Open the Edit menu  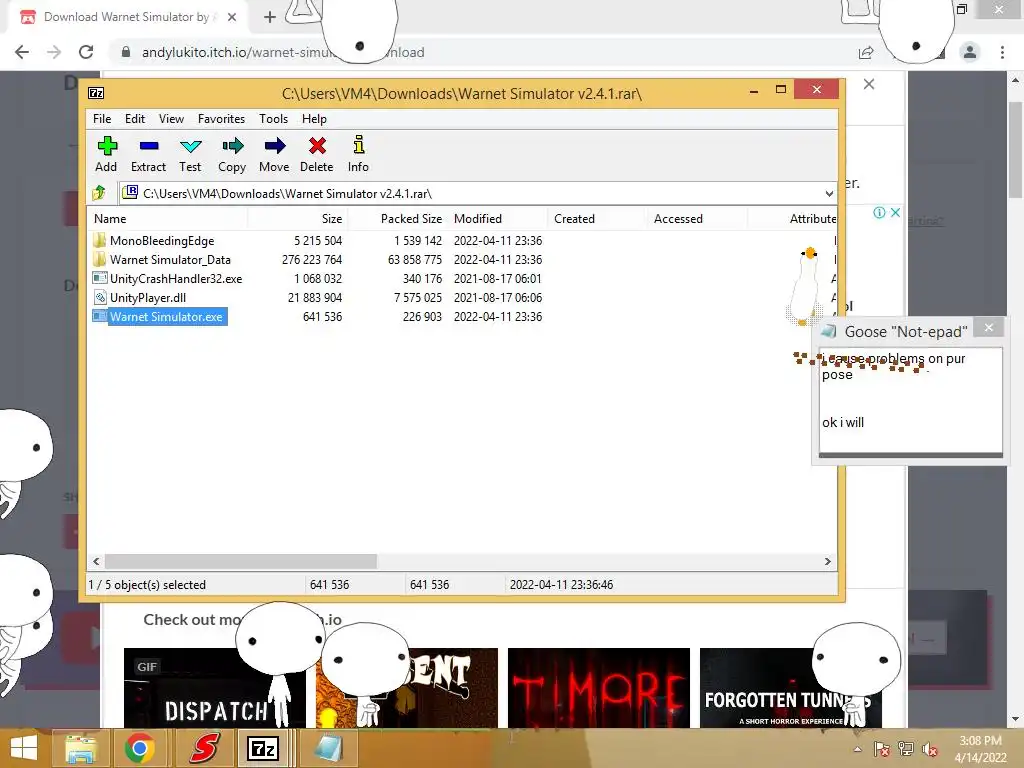[135, 119]
